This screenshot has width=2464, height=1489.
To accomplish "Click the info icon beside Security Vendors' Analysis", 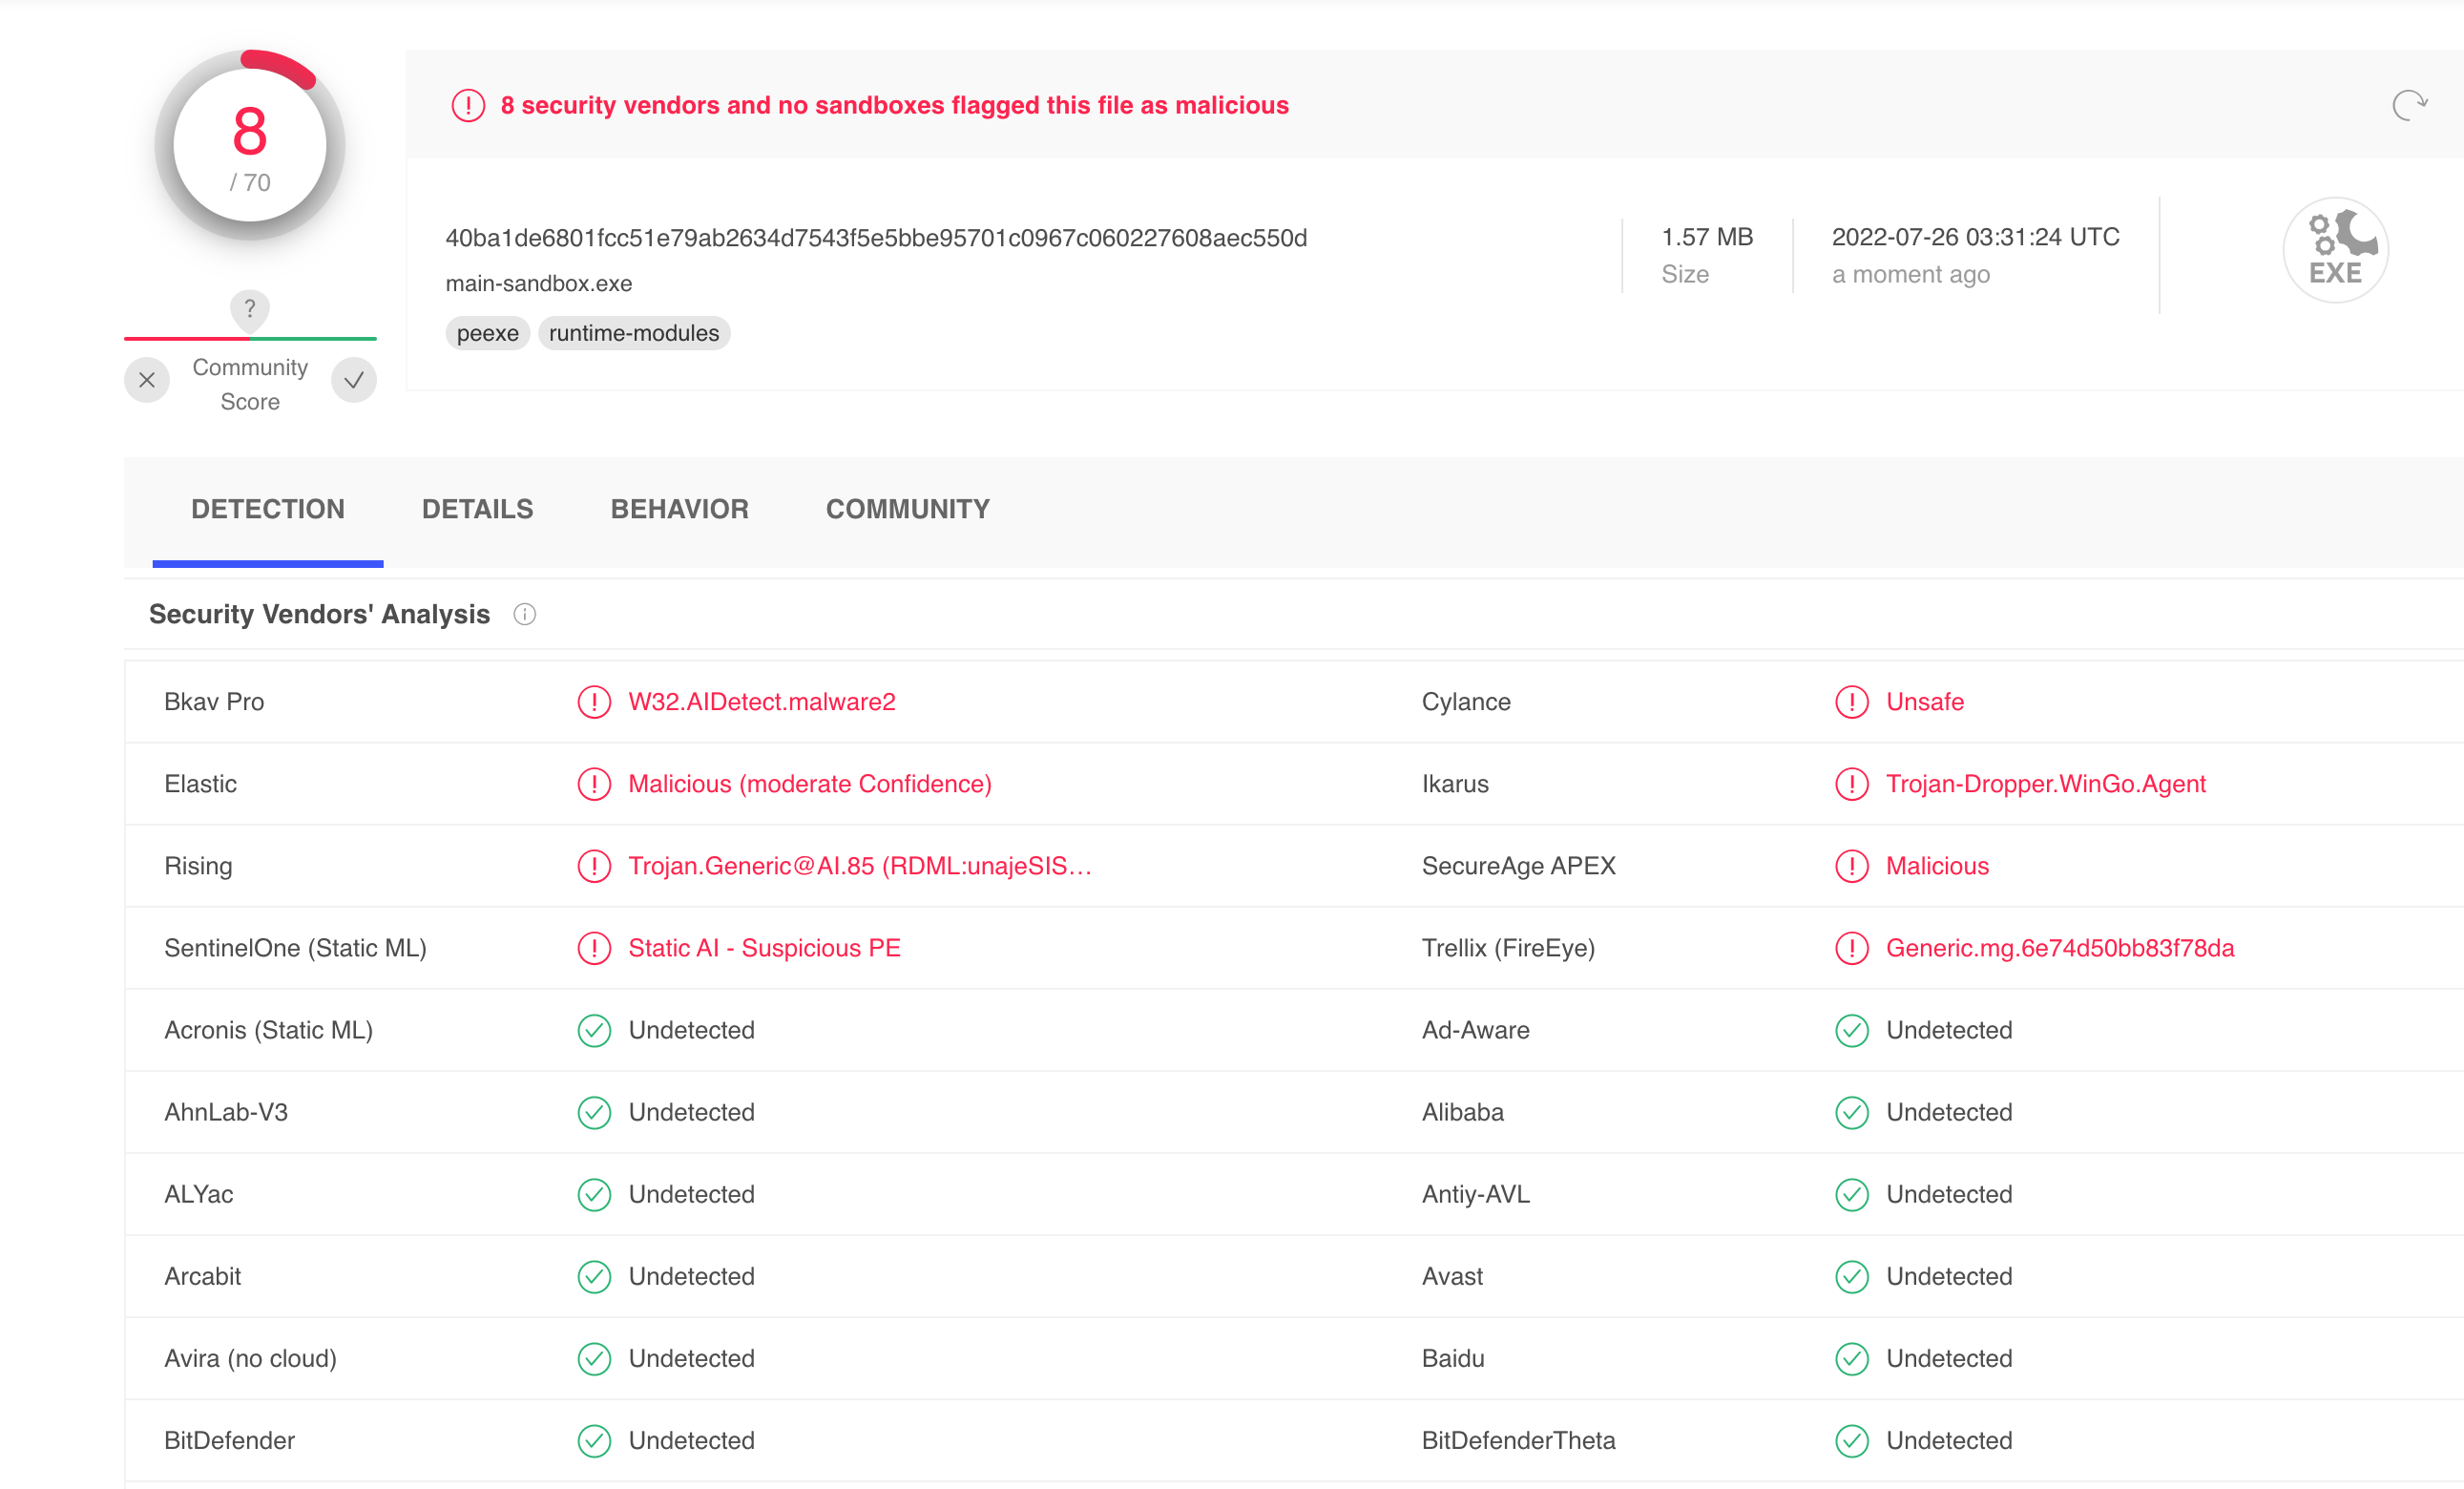I will (525, 614).
